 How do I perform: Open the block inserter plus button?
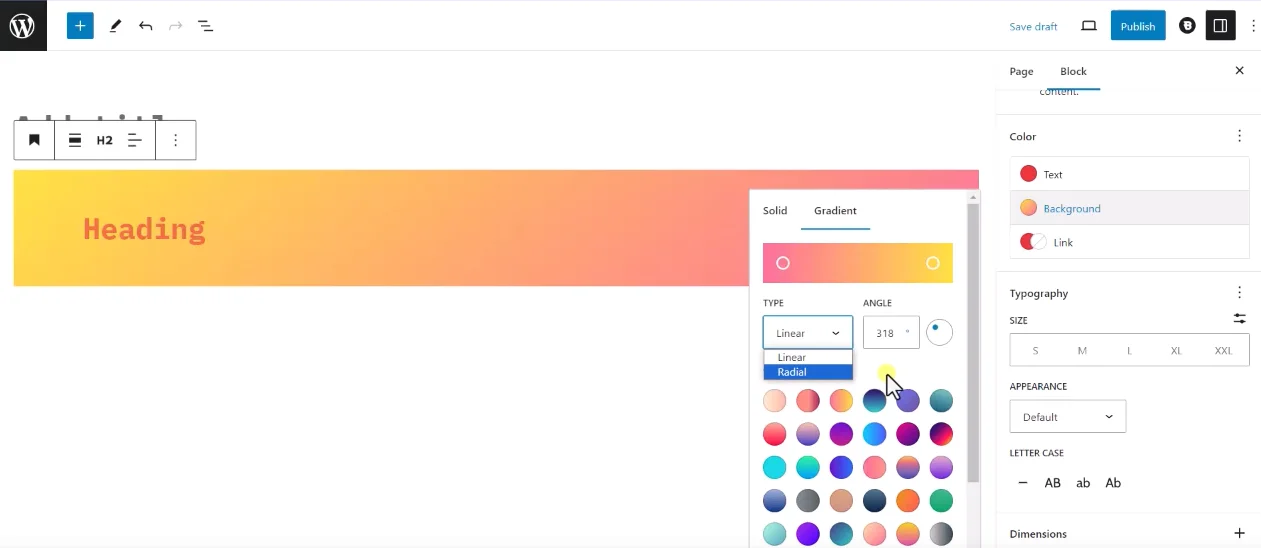point(80,26)
